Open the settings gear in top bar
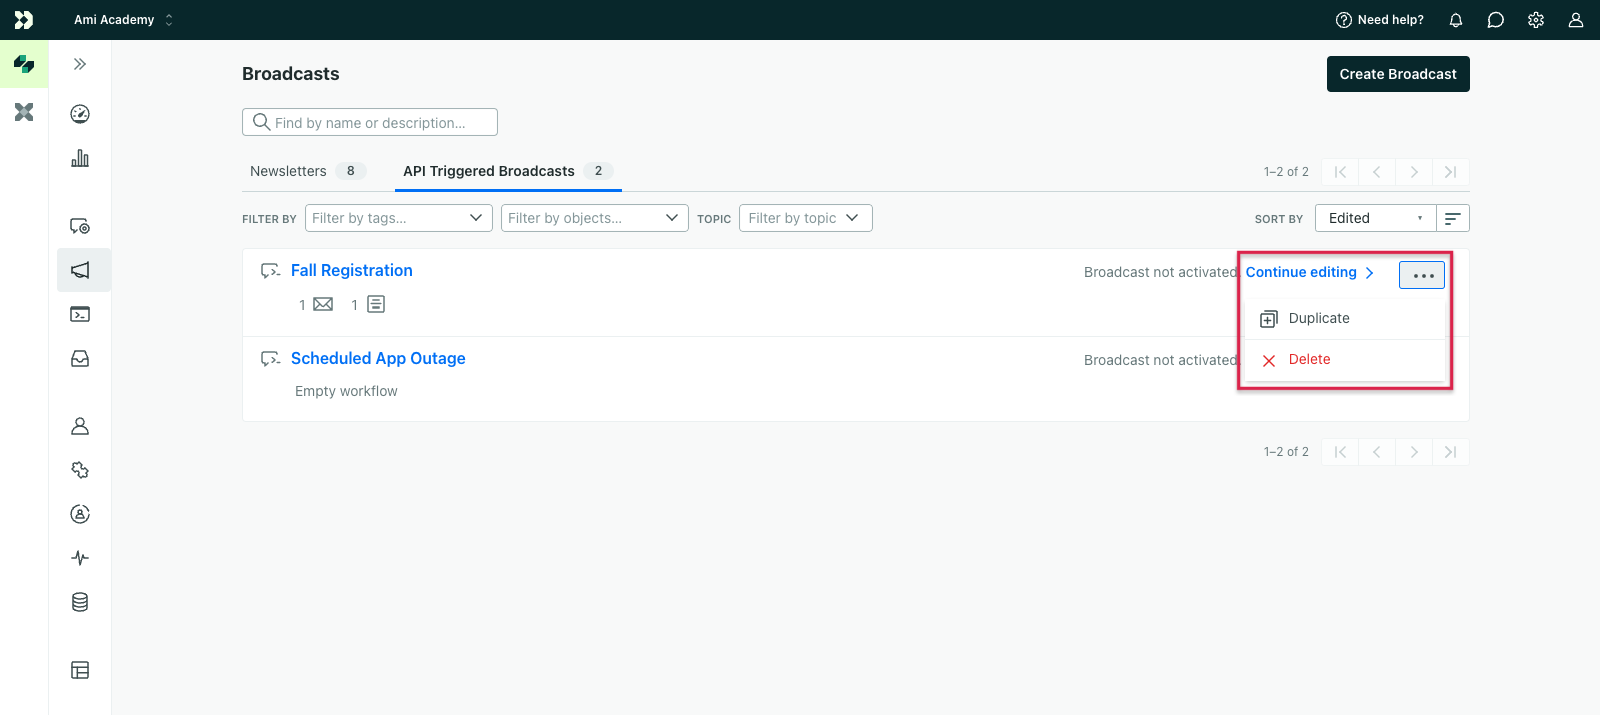 click(x=1536, y=20)
